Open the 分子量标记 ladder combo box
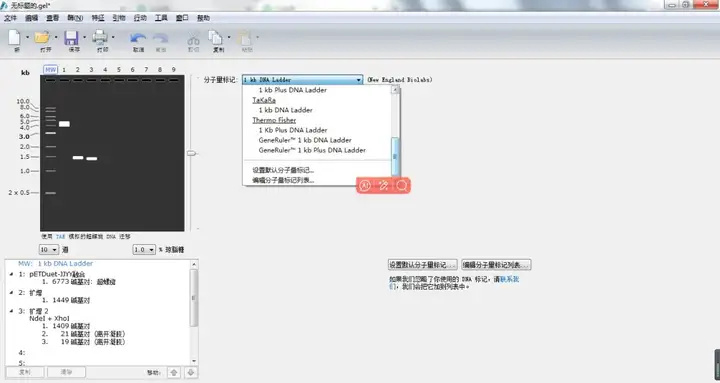Screen dimensions: 720x383 point(303,80)
